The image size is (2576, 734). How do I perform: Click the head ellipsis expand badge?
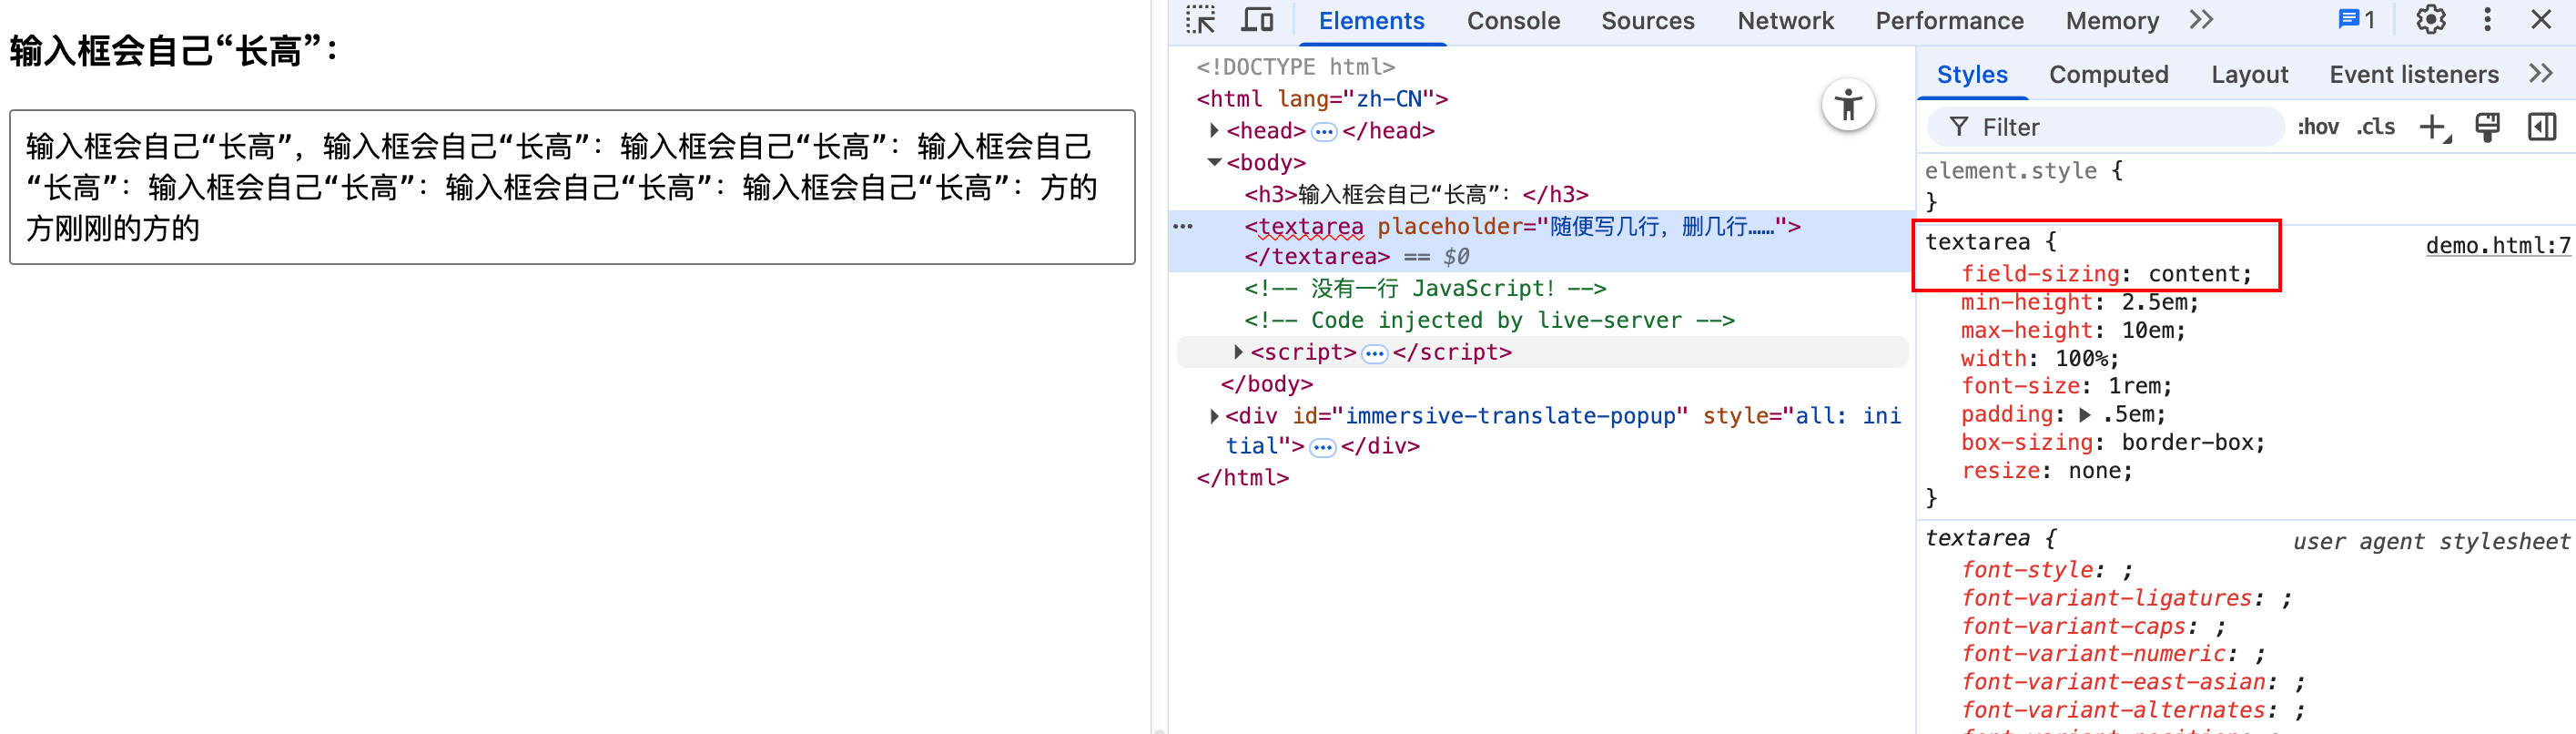(1324, 131)
